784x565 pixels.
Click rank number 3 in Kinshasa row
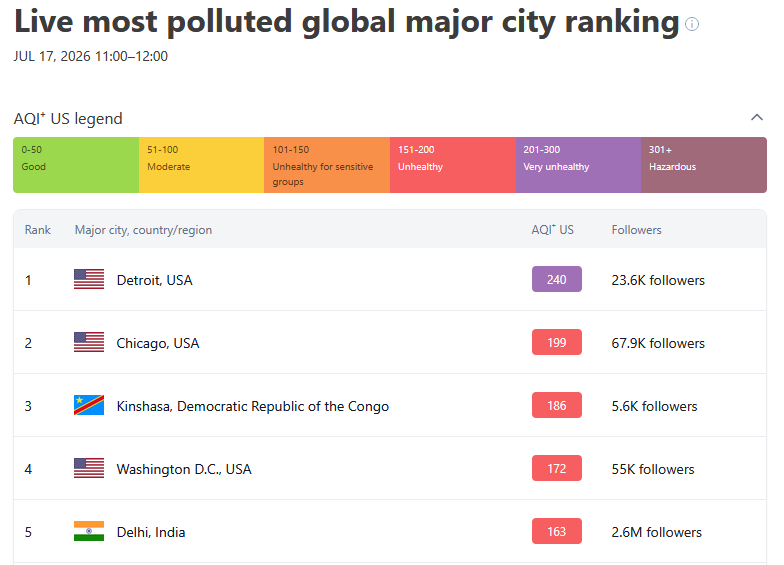tap(28, 406)
